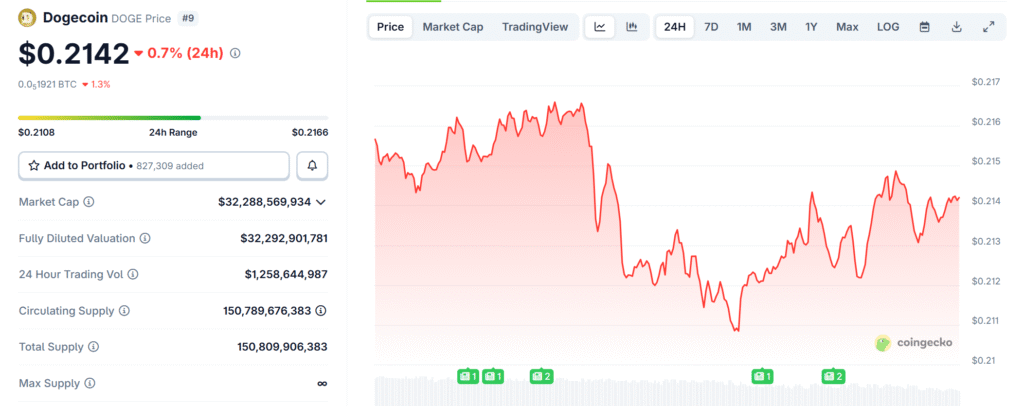The image size is (1024, 406).
Task: Select the 7D time range
Action: click(x=711, y=27)
